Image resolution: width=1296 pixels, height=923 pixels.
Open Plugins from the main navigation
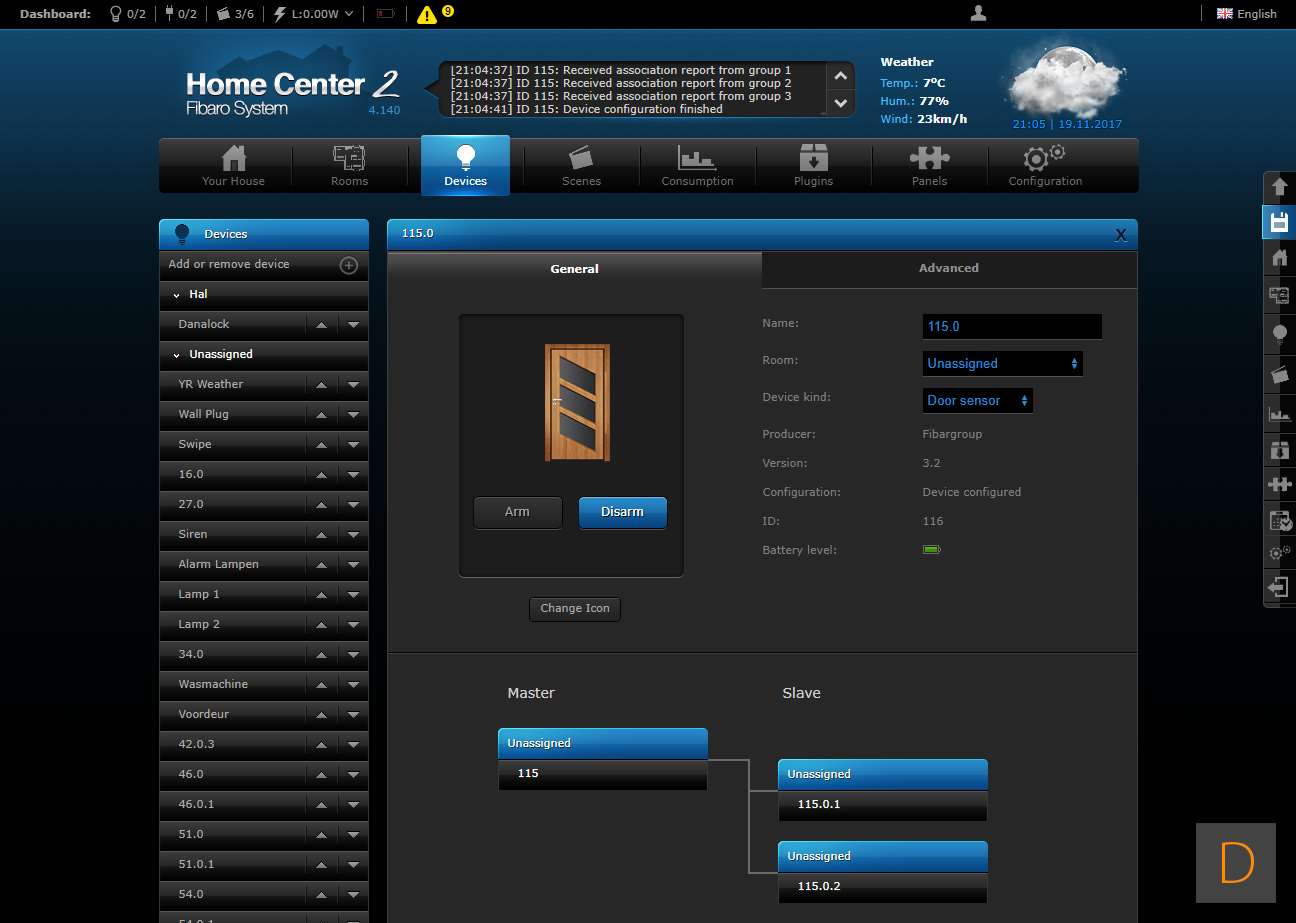[813, 165]
